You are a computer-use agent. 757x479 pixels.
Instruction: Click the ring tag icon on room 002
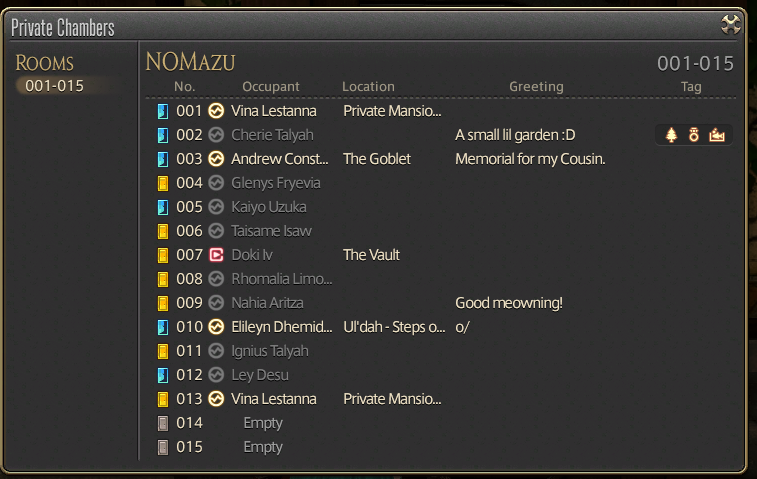[694, 135]
